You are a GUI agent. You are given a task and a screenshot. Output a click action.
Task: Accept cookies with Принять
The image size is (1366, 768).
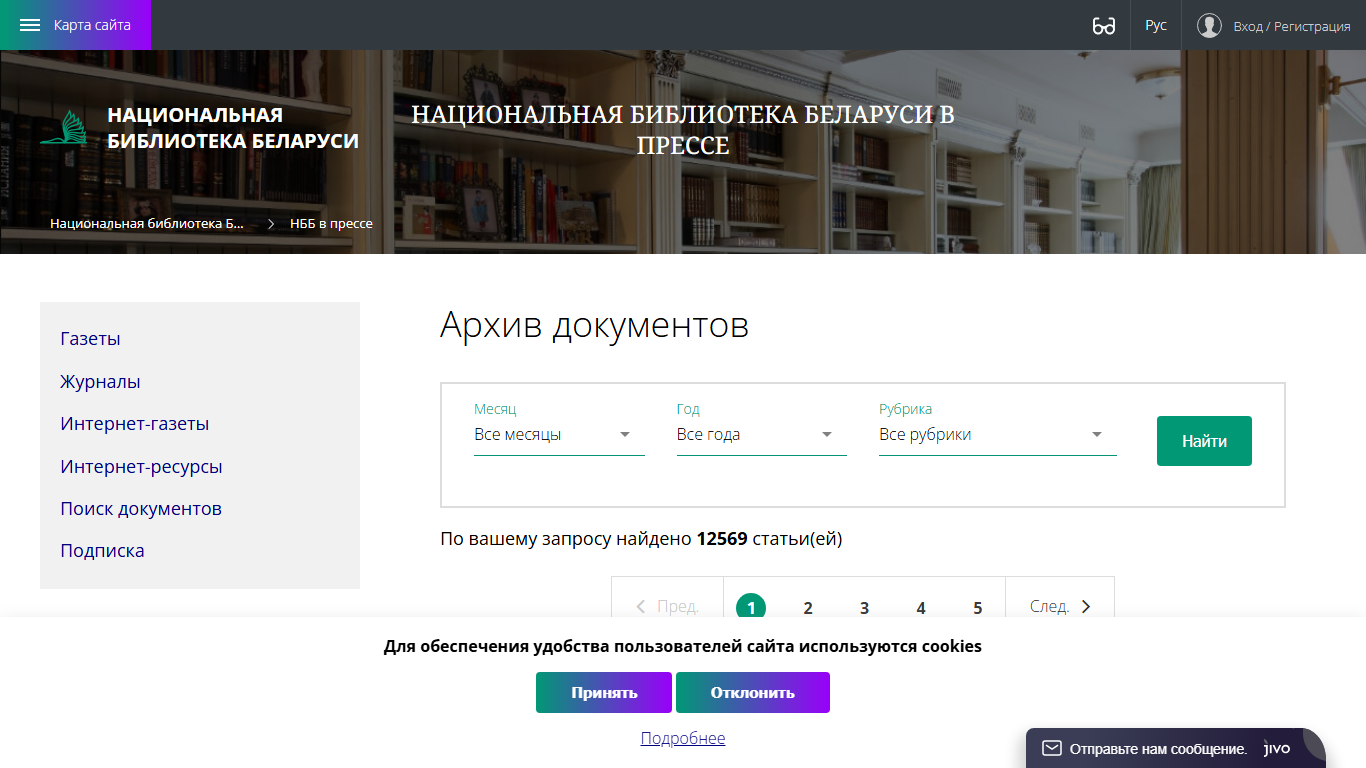pyautogui.click(x=604, y=693)
